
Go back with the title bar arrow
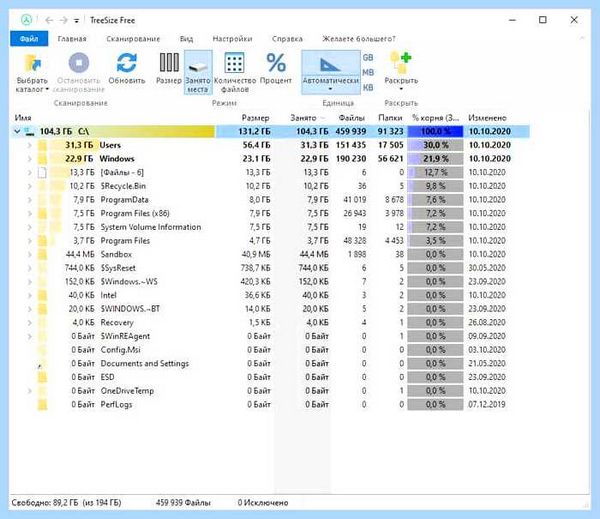tap(49, 20)
